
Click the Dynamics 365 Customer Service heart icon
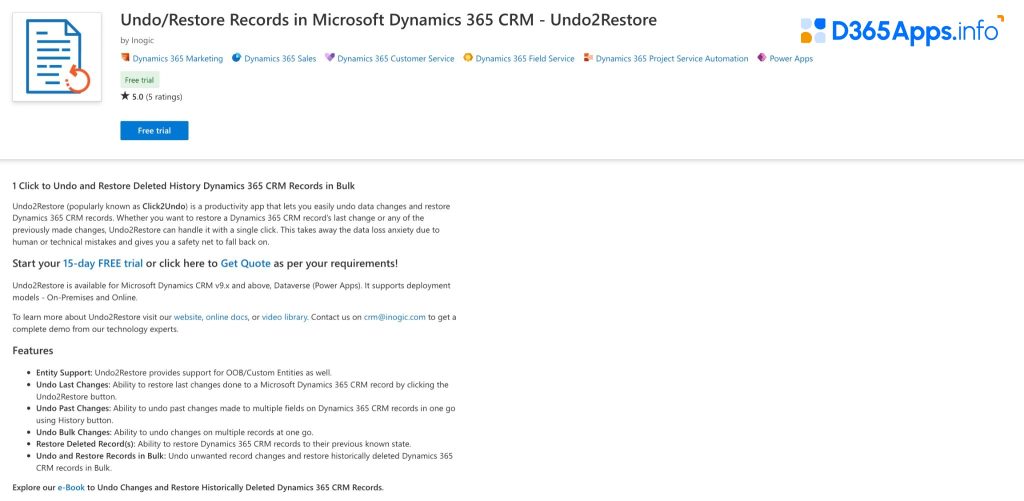tap(330, 58)
